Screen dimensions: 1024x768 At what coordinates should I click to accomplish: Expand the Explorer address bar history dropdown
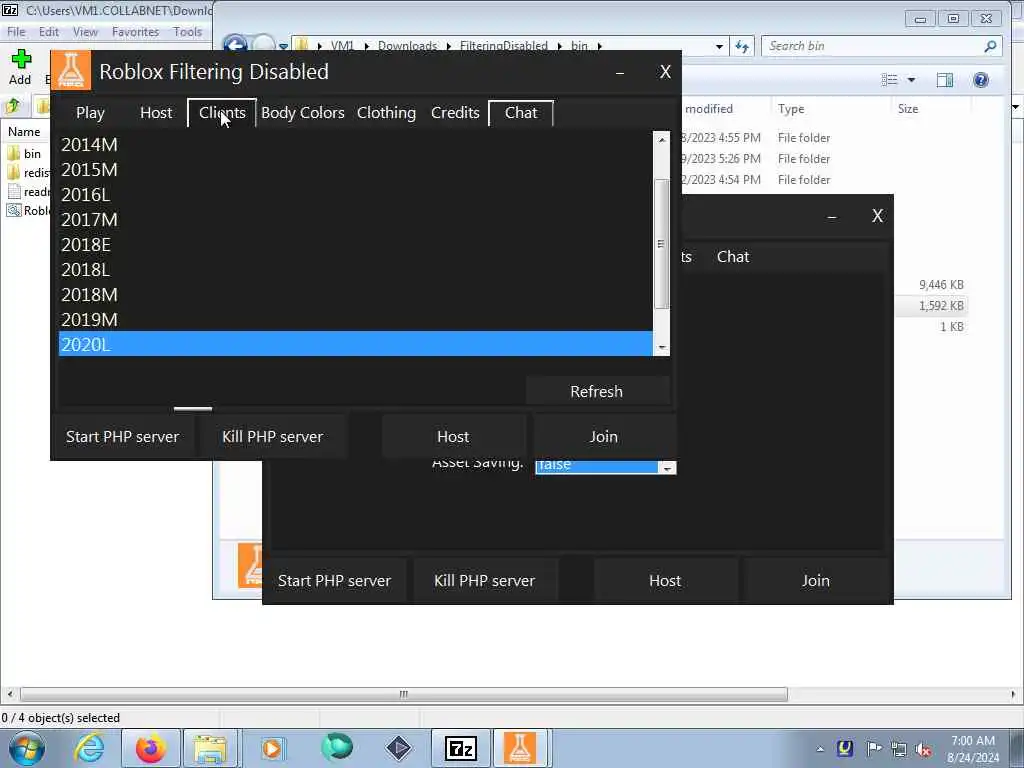(719, 46)
